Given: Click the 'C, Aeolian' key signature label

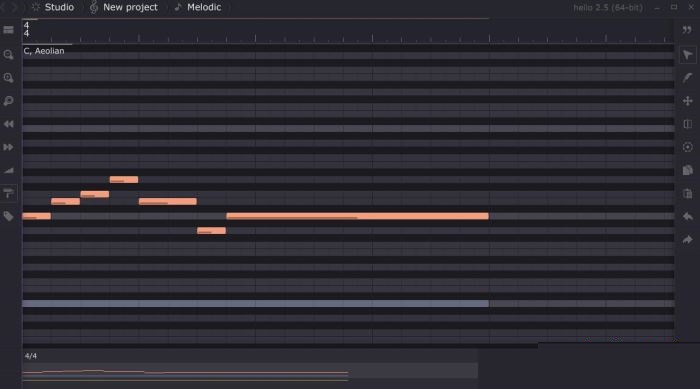Looking at the screenshot, I should [44, 51].
